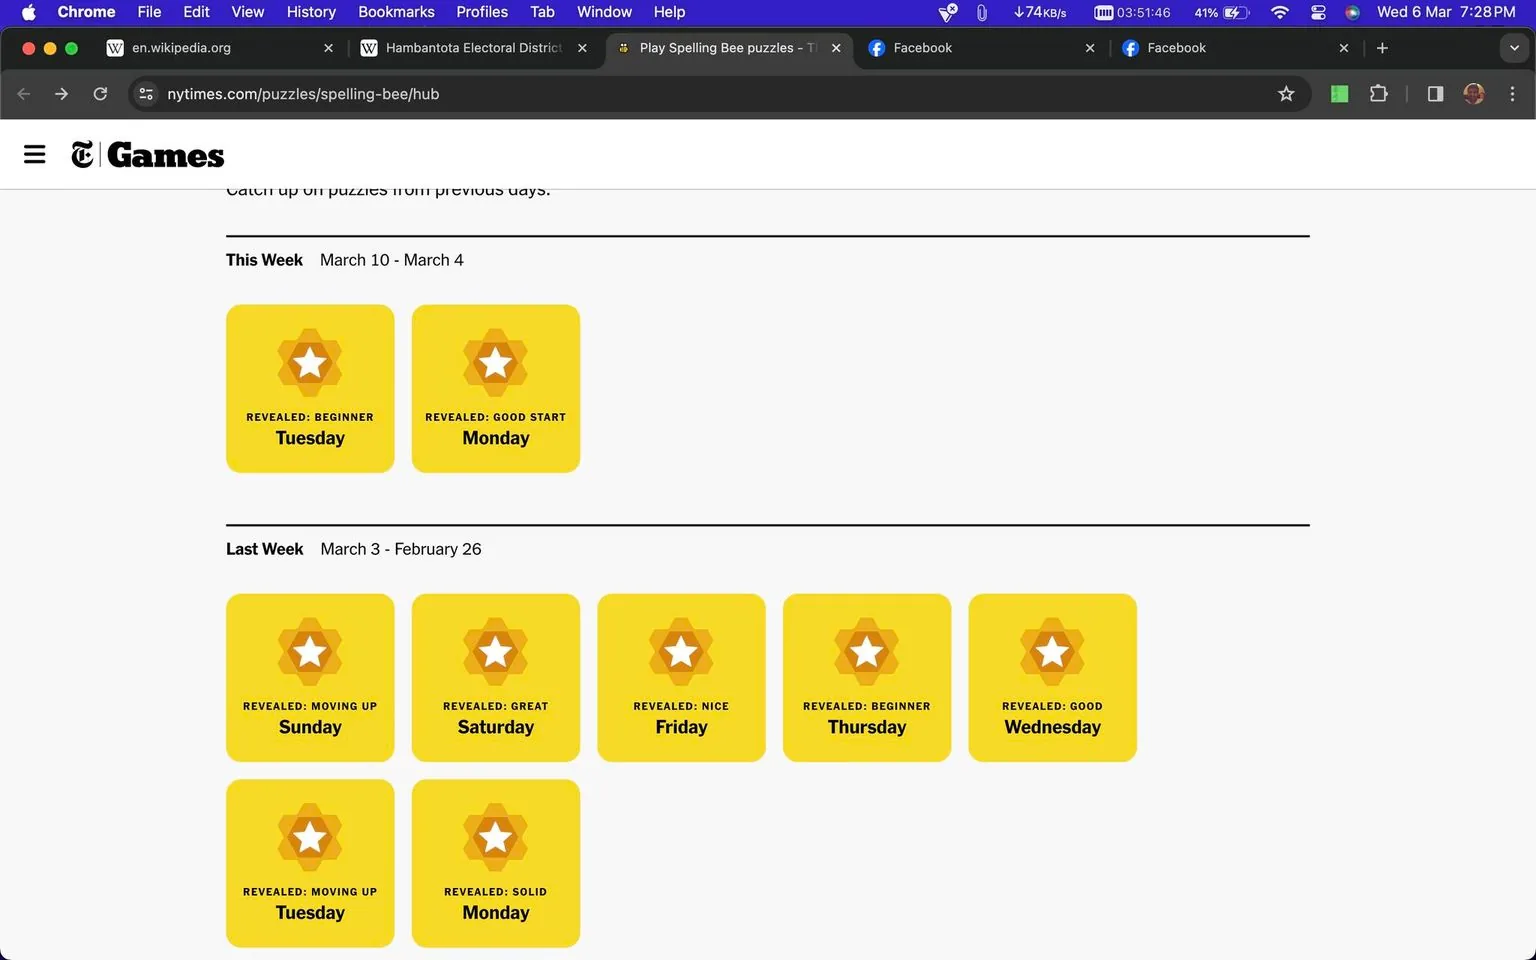Click the site information icon in address bar

[x=146, y=94]
